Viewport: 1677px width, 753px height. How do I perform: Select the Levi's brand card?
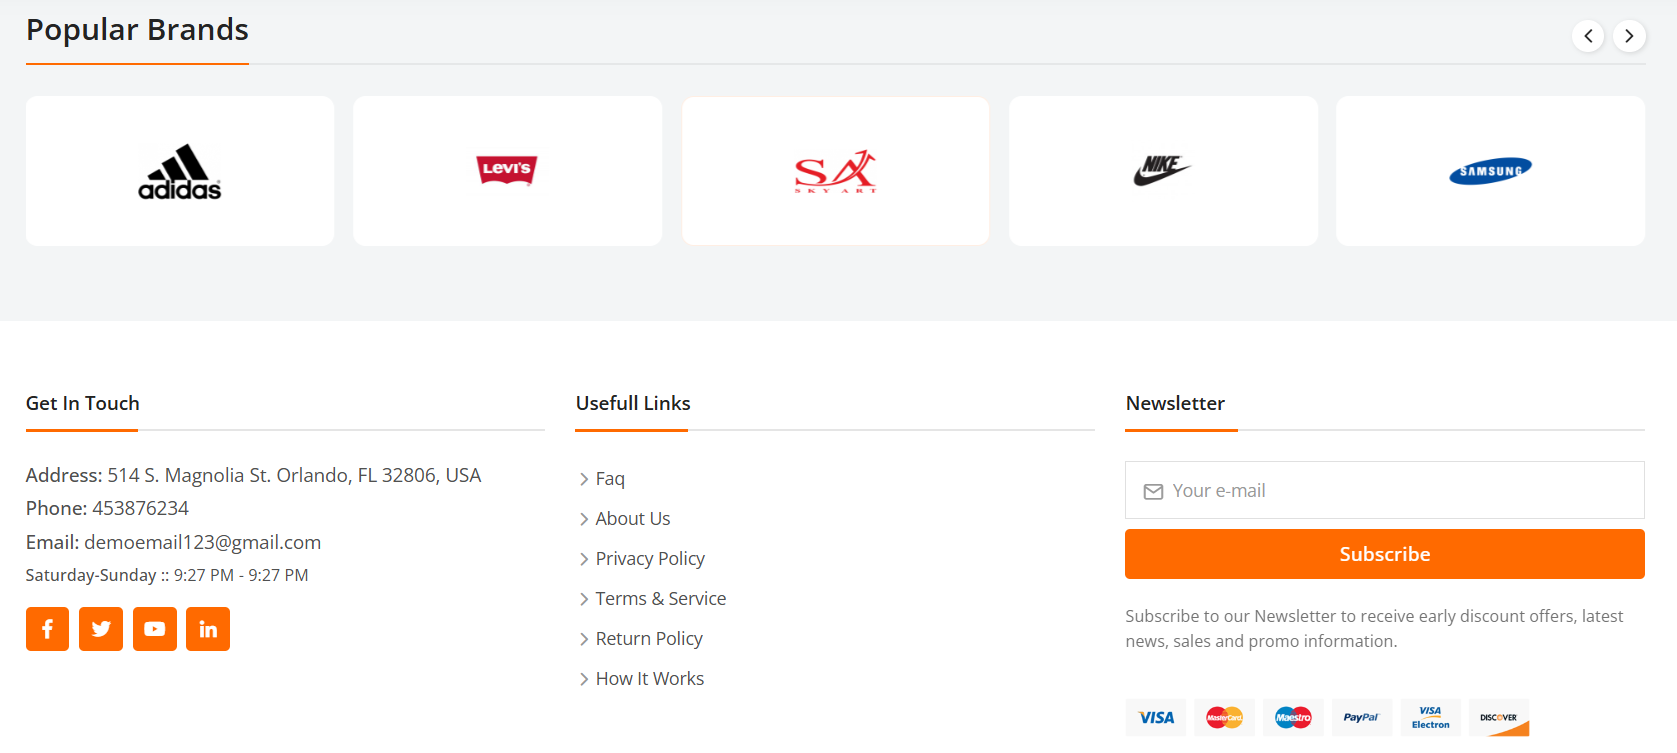(508, 171)
